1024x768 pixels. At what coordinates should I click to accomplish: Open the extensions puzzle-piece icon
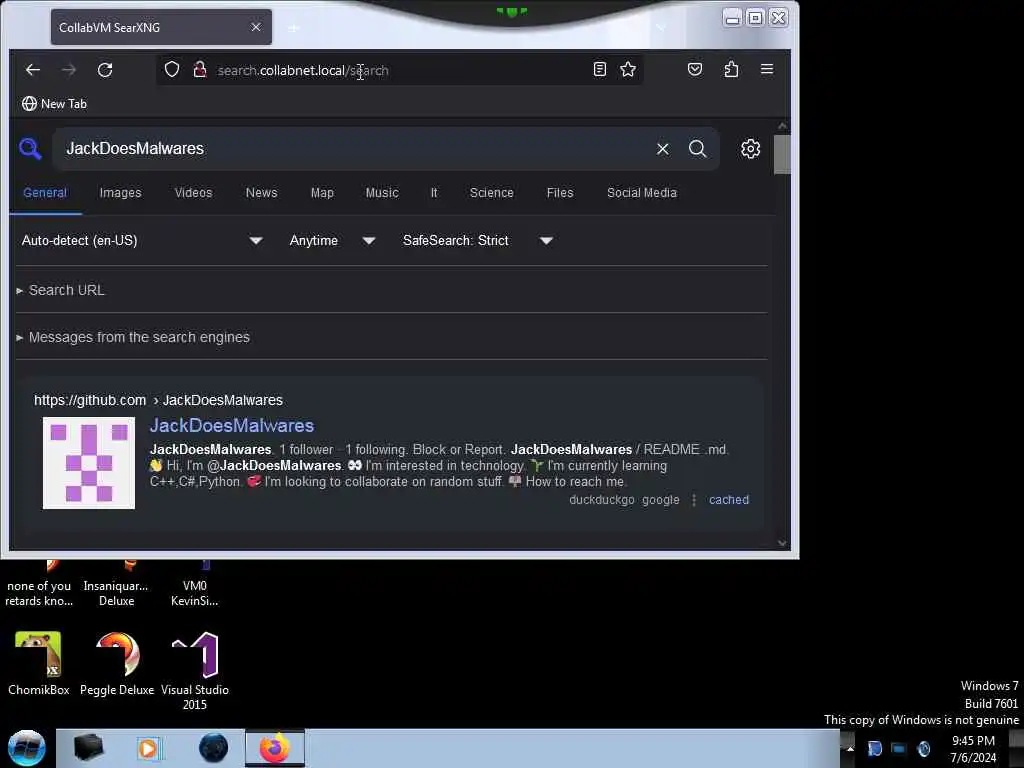(x=731, y=69)
